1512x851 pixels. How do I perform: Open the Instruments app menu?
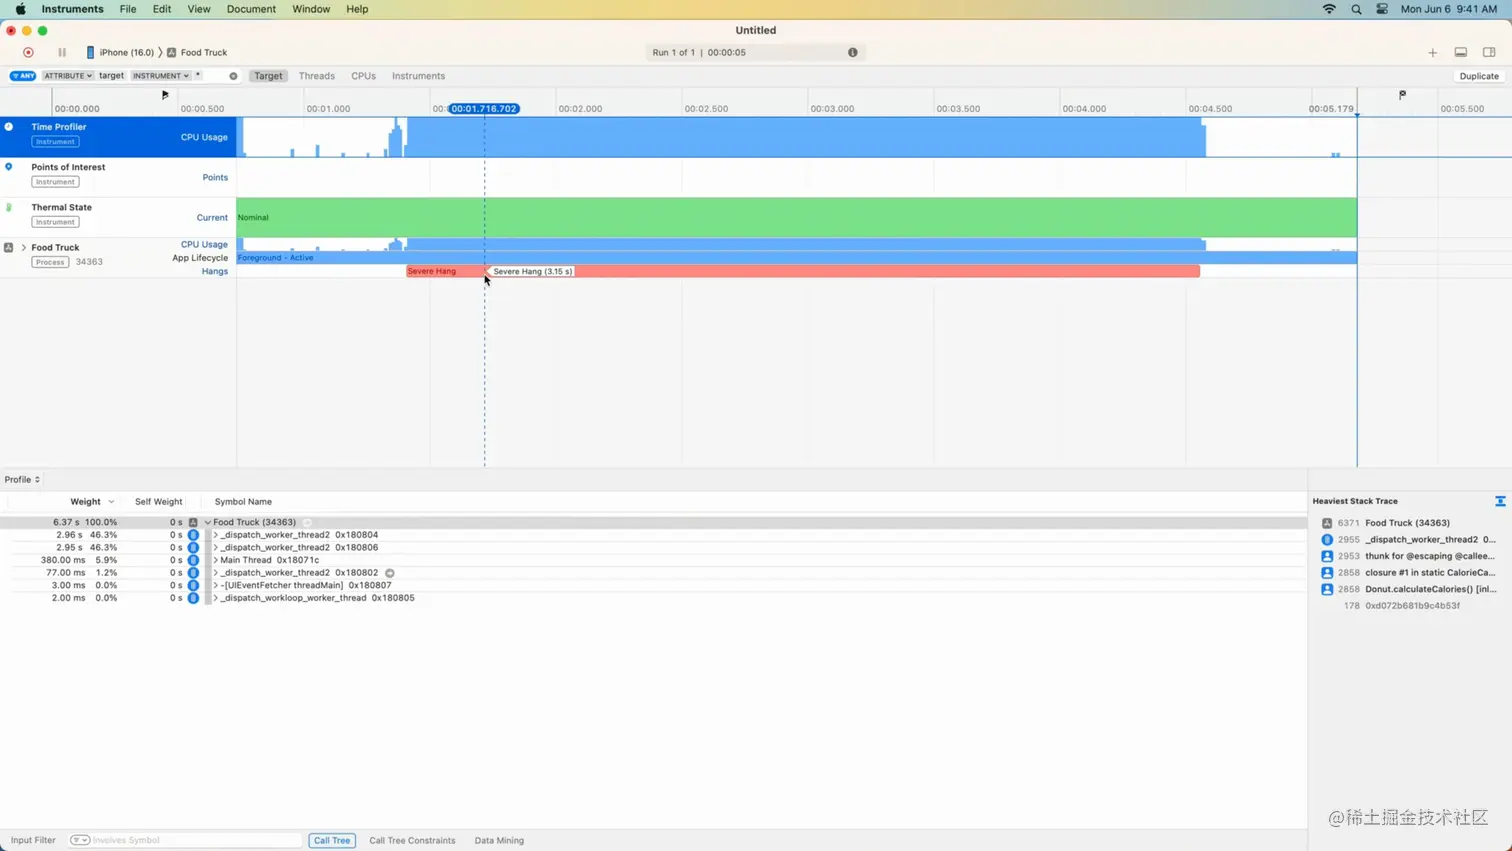coord(72,9)
